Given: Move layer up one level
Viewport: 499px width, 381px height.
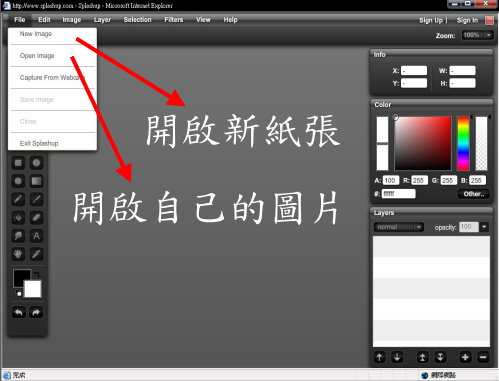Looking at the screenshot, I should point(379,358).
